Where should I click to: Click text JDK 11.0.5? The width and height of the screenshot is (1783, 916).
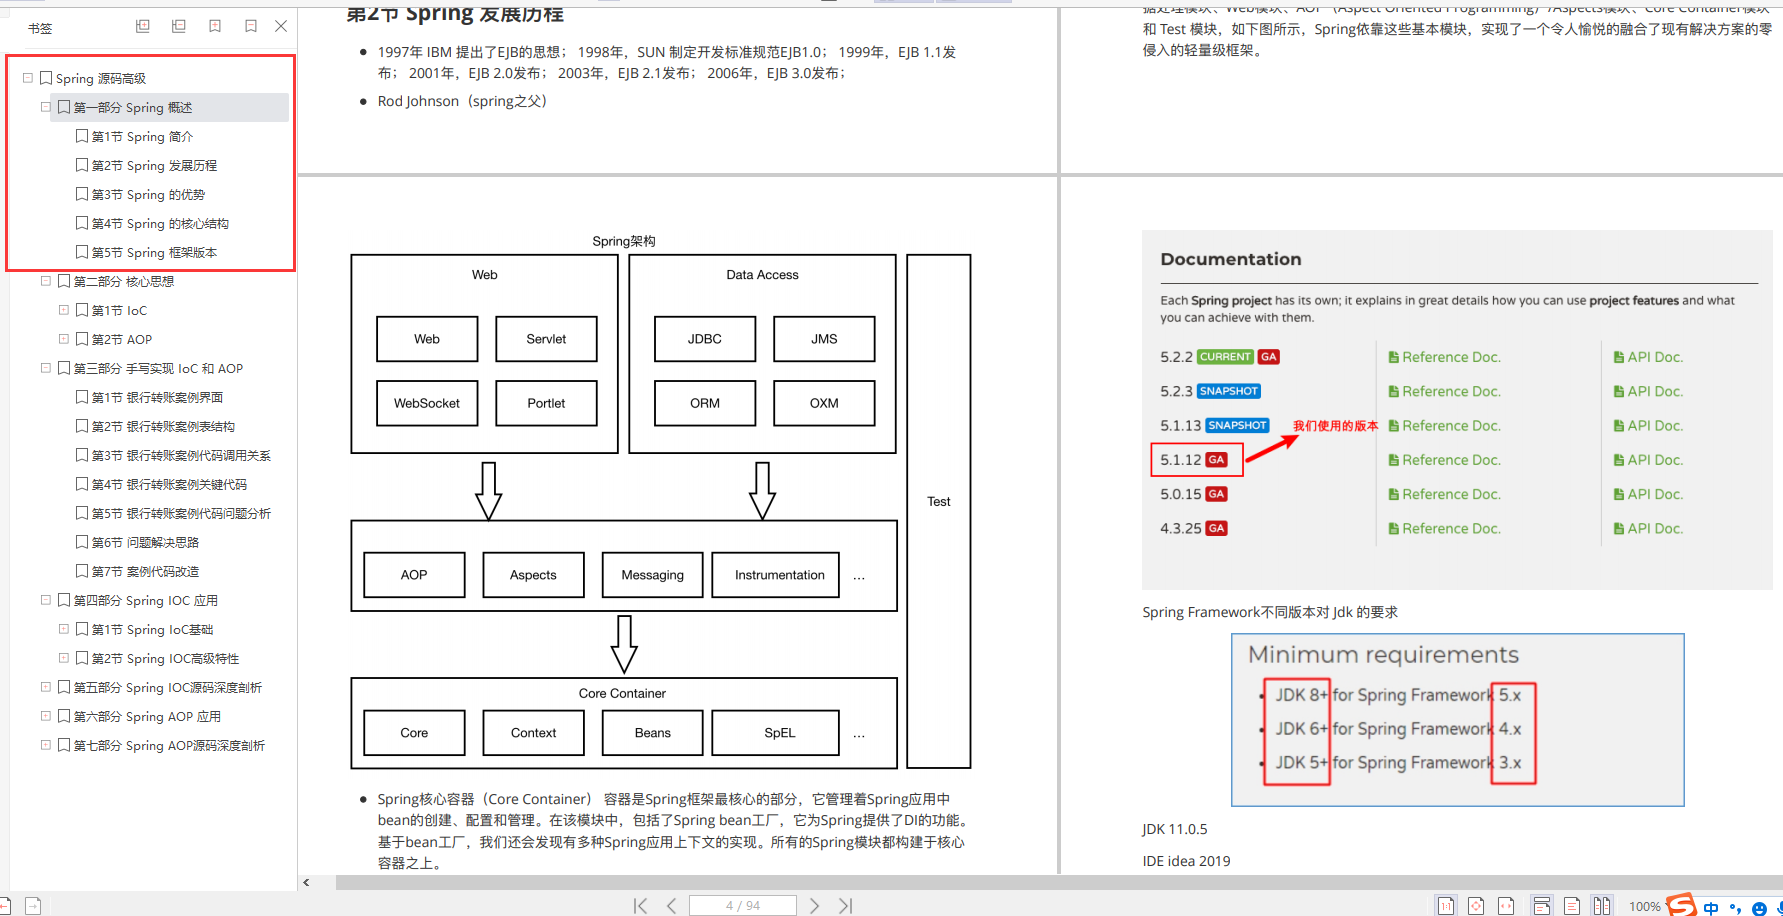[1174, 829]
